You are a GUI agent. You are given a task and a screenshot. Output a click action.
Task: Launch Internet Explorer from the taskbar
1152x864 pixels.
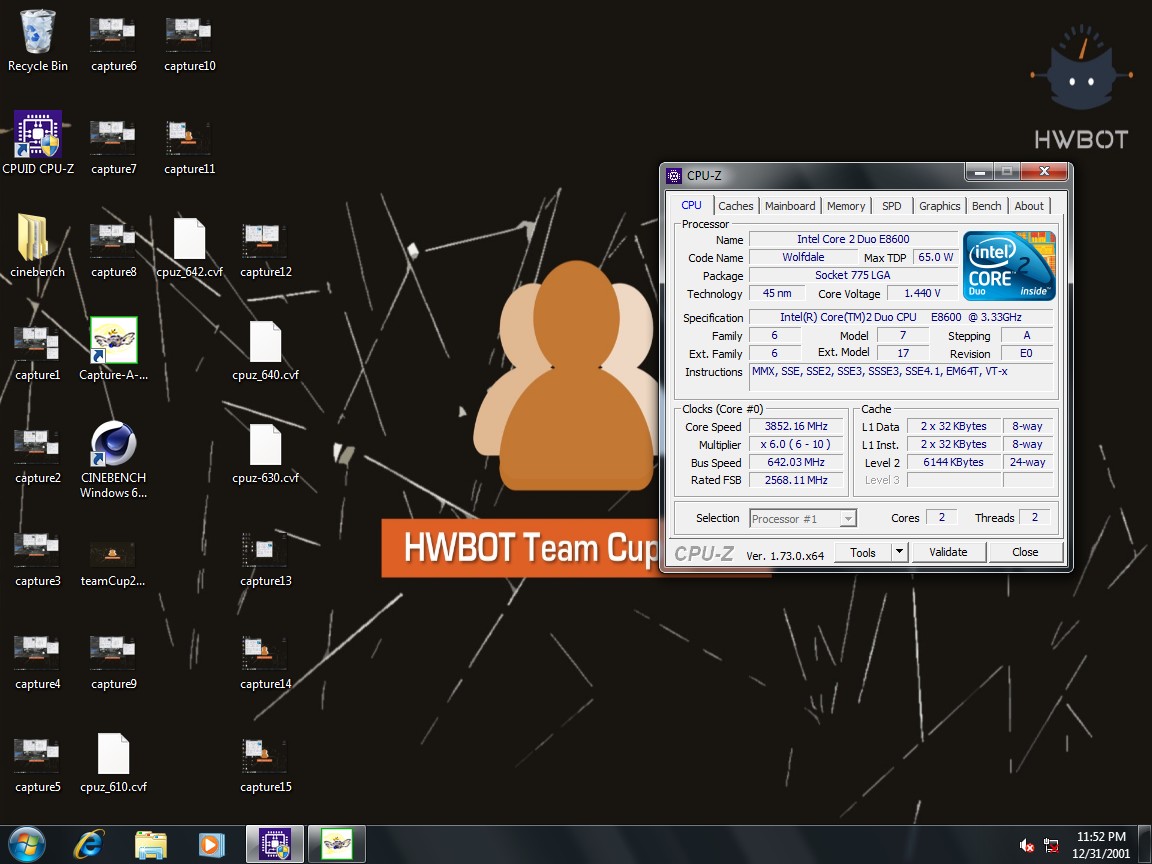click(x=89, y=845)
